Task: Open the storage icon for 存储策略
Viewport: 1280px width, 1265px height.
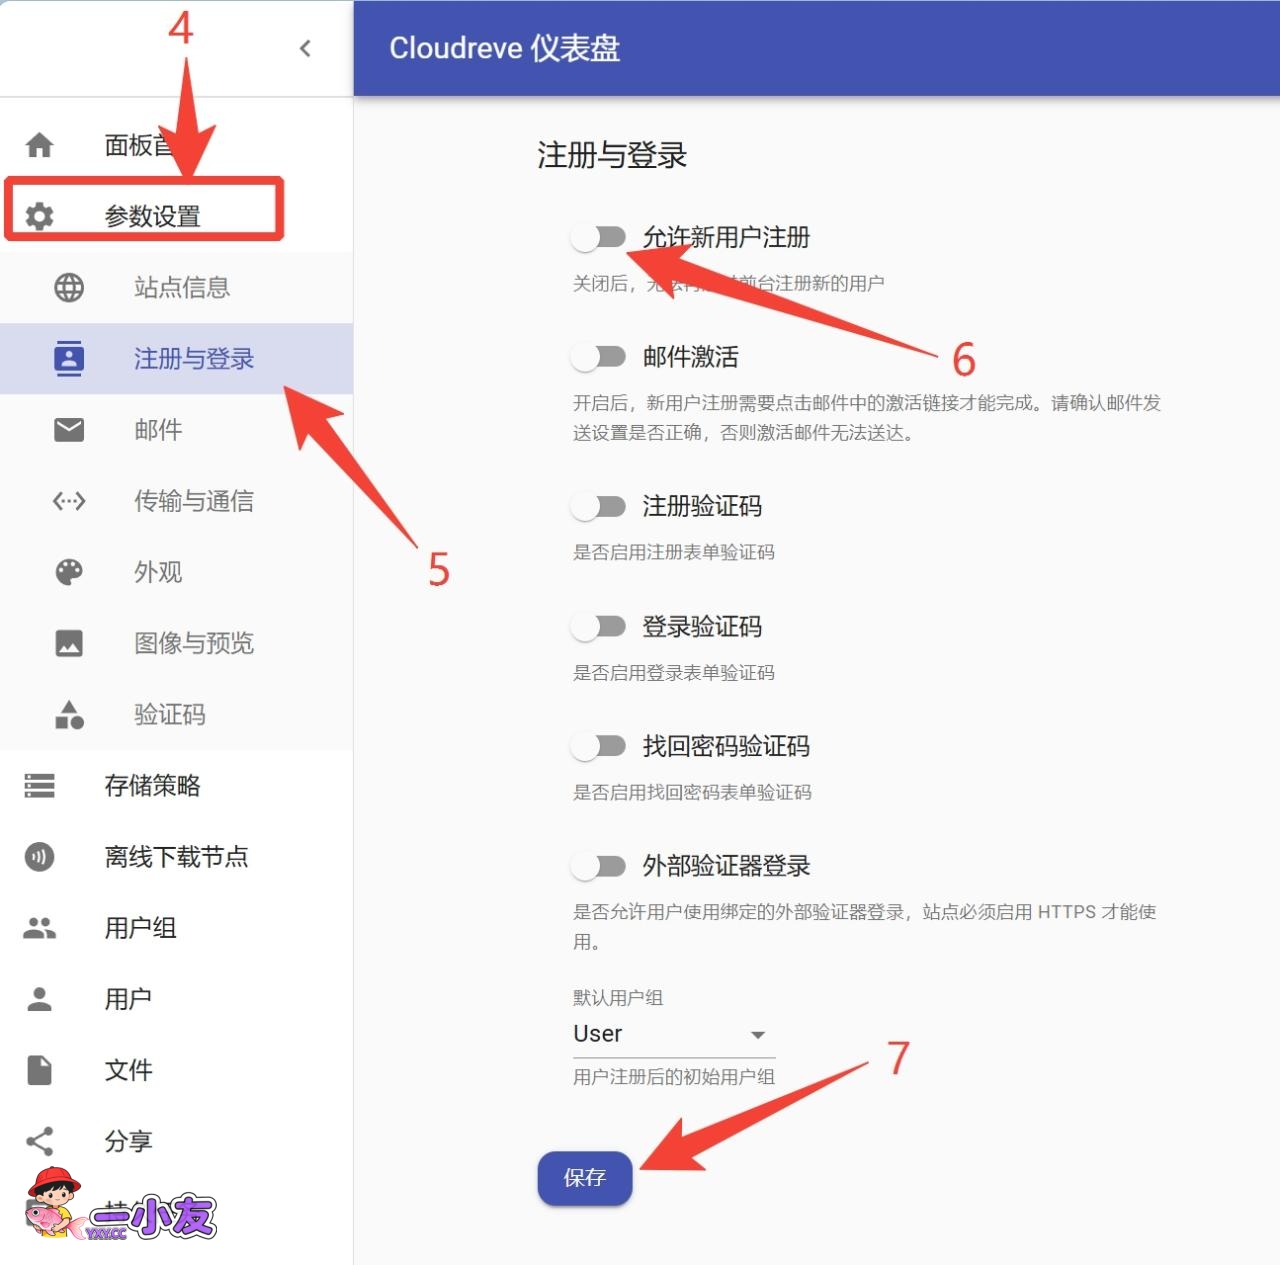Action: pyautogui.click(x=39, y=786)
